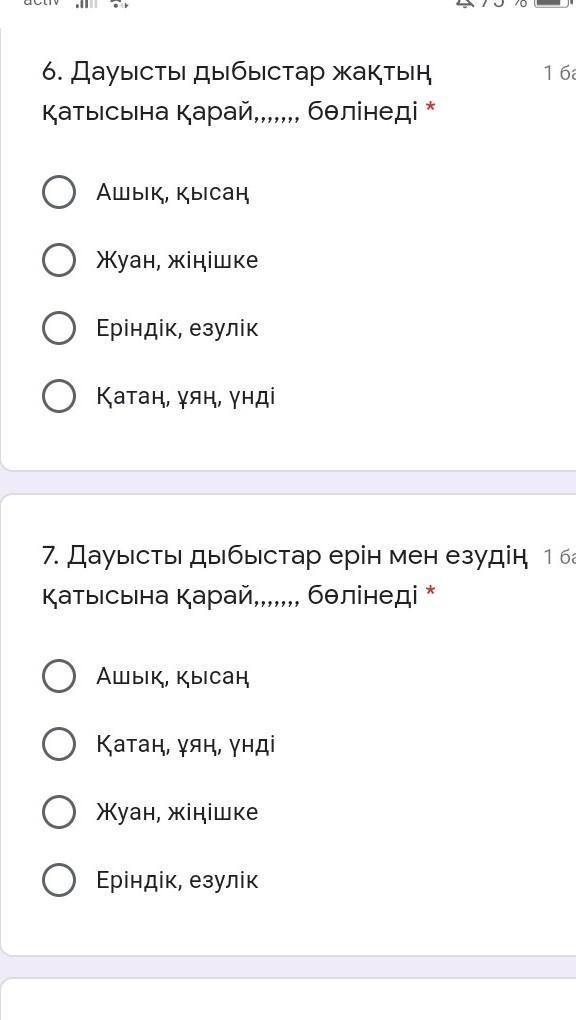
Task: Click 'Жуан, жіңішке' label text in question 6
Action: [177, 261]
